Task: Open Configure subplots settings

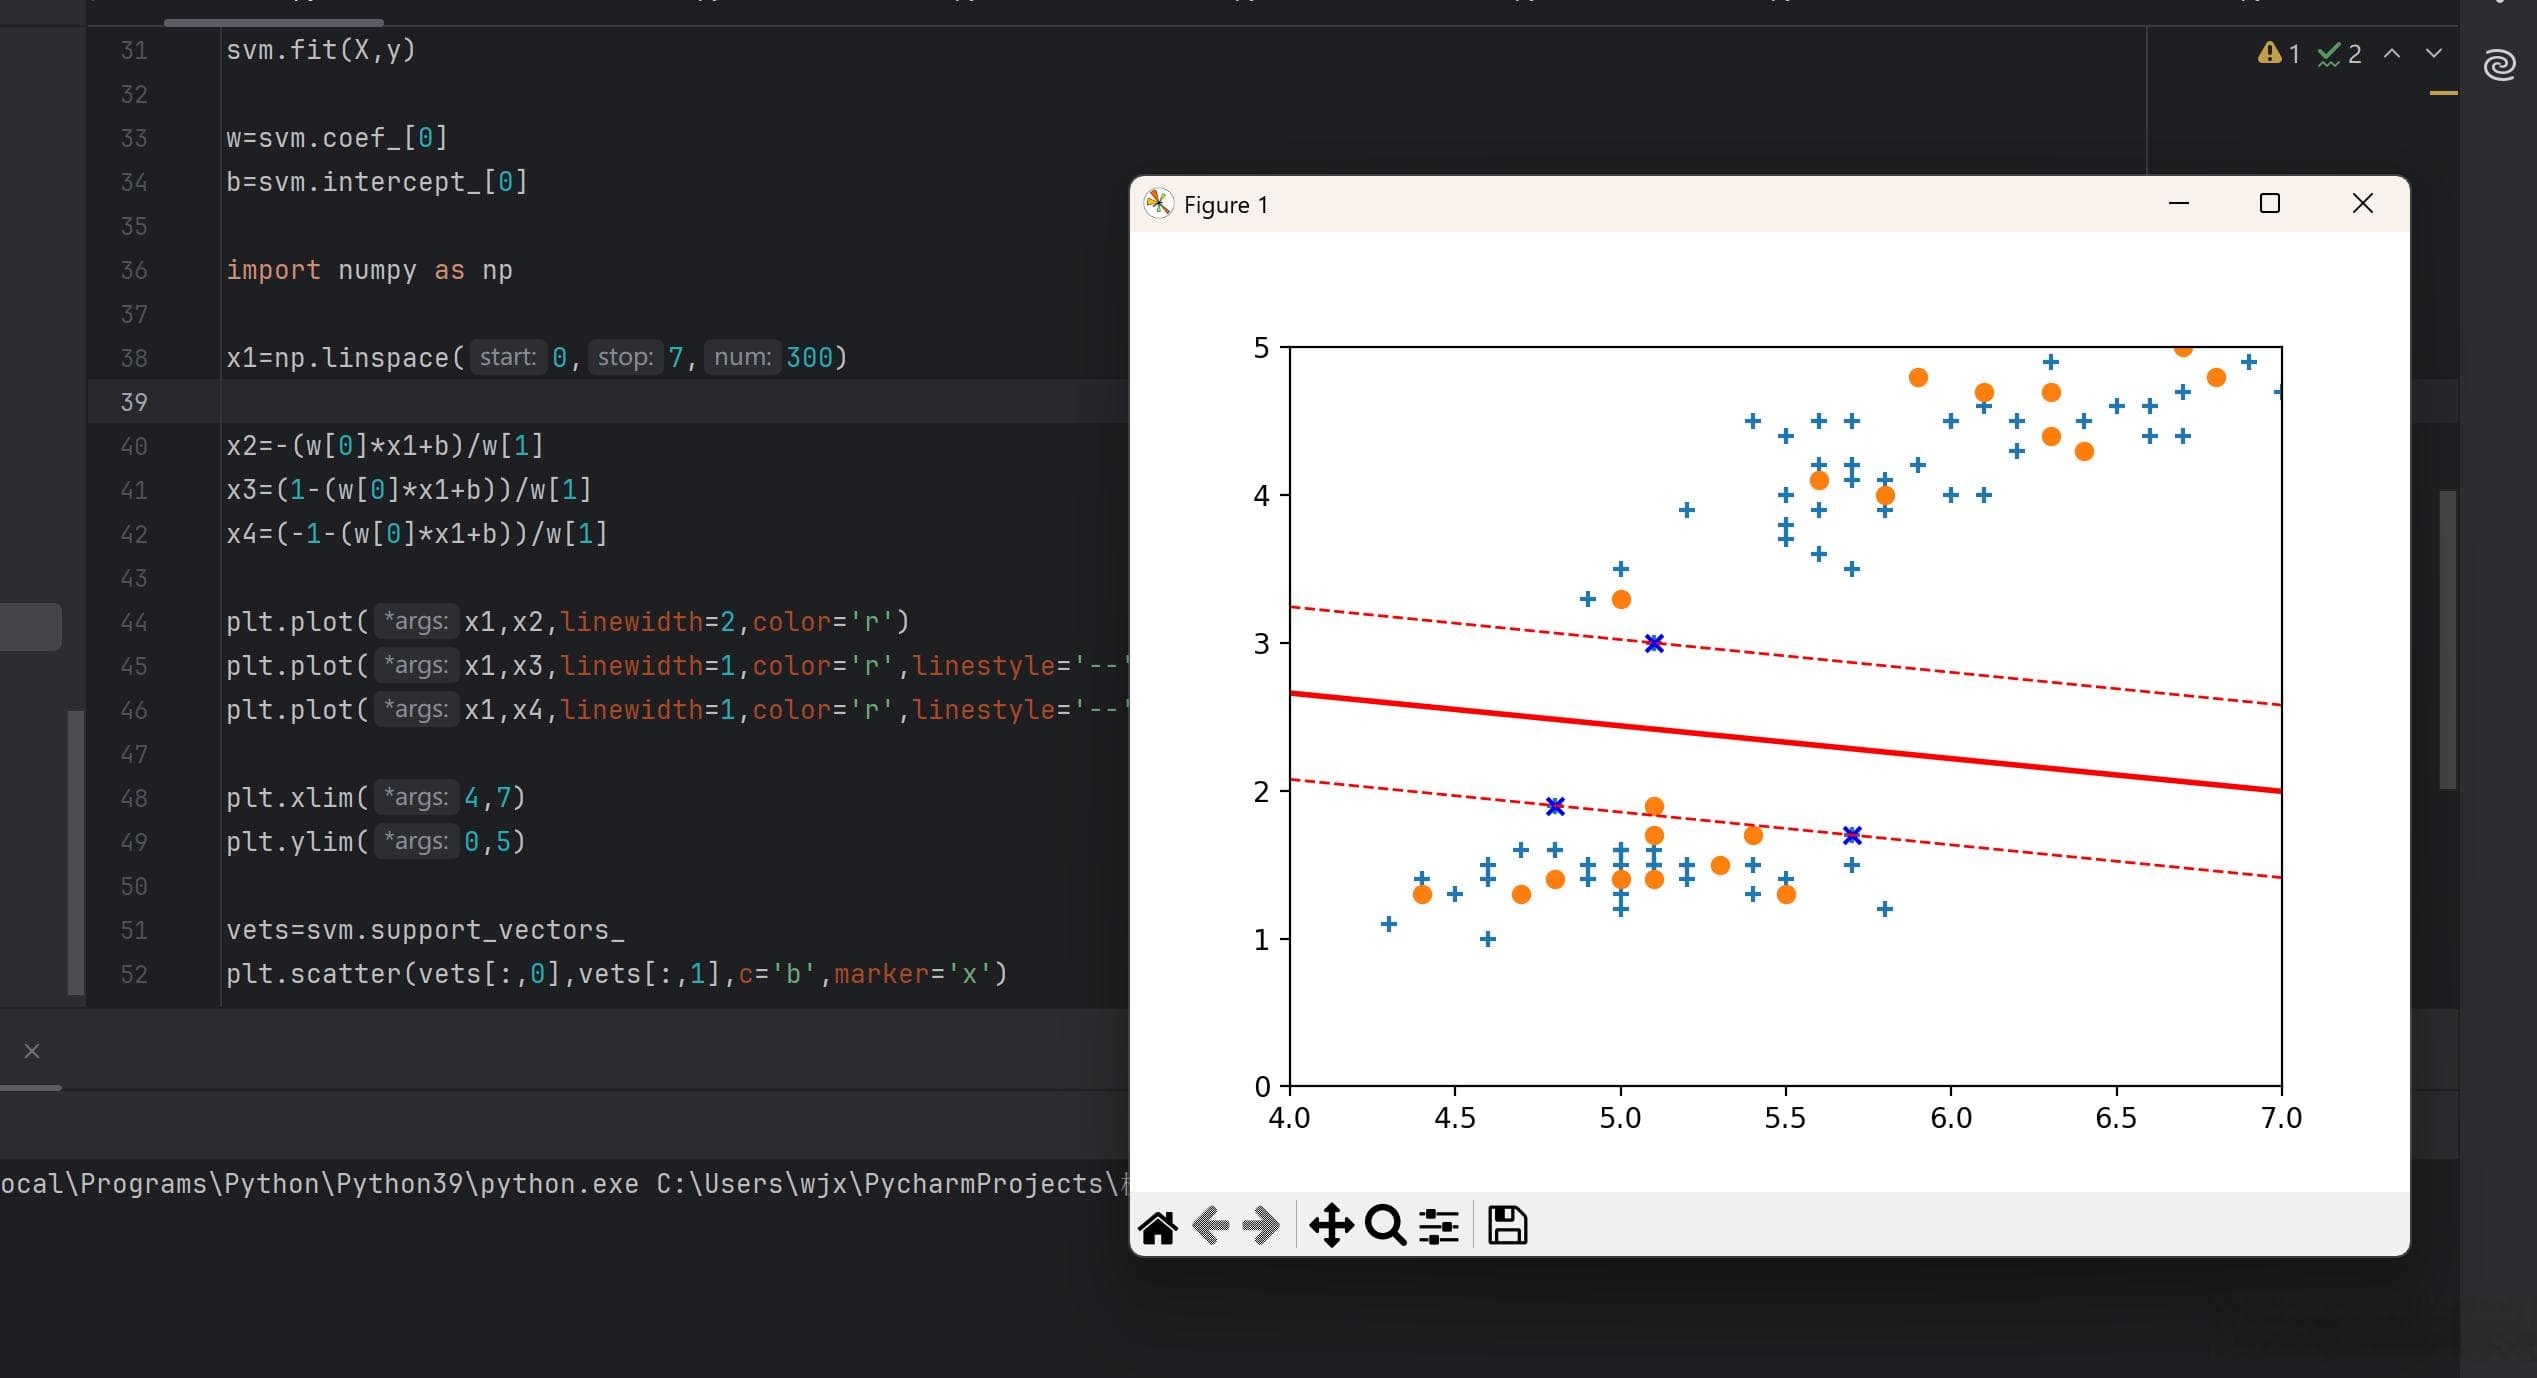Action: click(1438, 1226)
